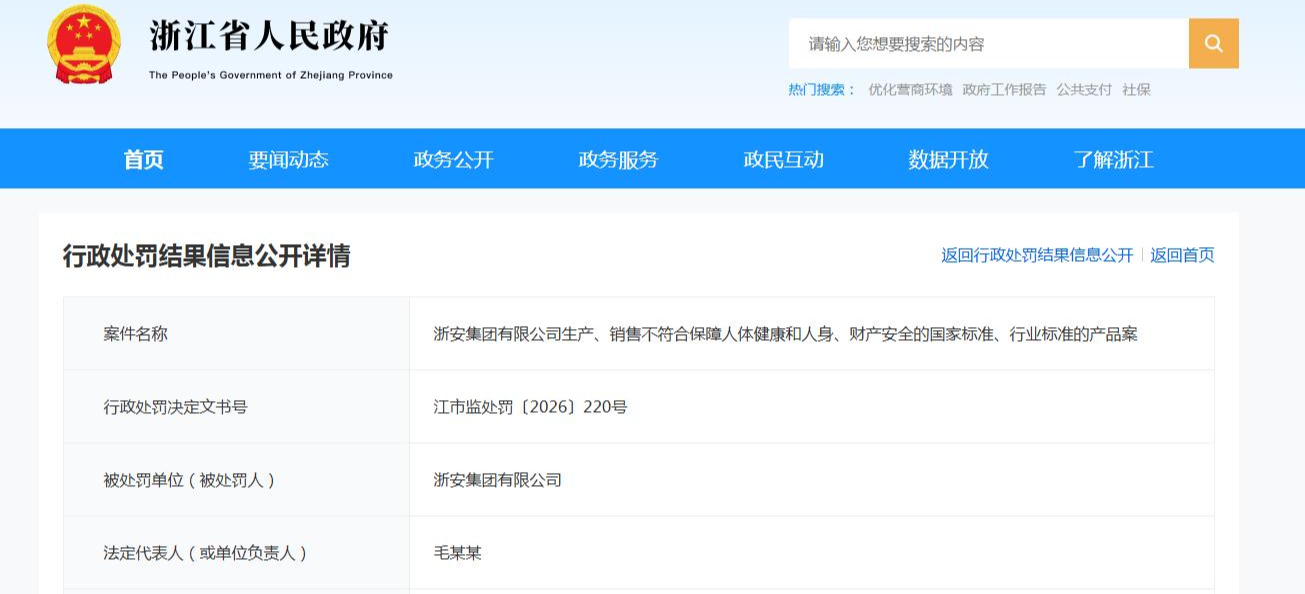Select the case name text starting 浙安集团有限公司生产

[x=785, y=334]
